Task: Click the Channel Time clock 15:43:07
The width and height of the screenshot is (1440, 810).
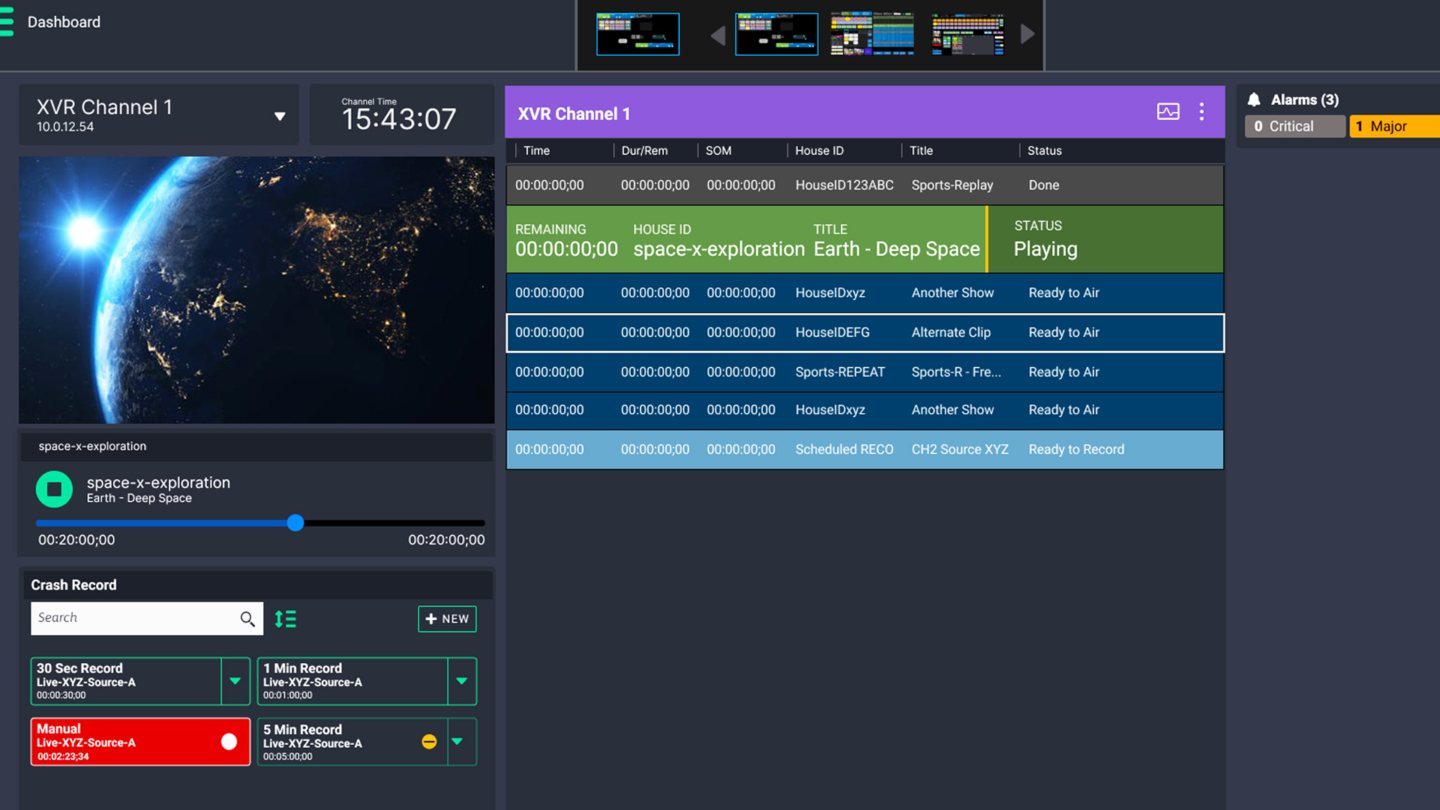Action: tap(399, 119)
